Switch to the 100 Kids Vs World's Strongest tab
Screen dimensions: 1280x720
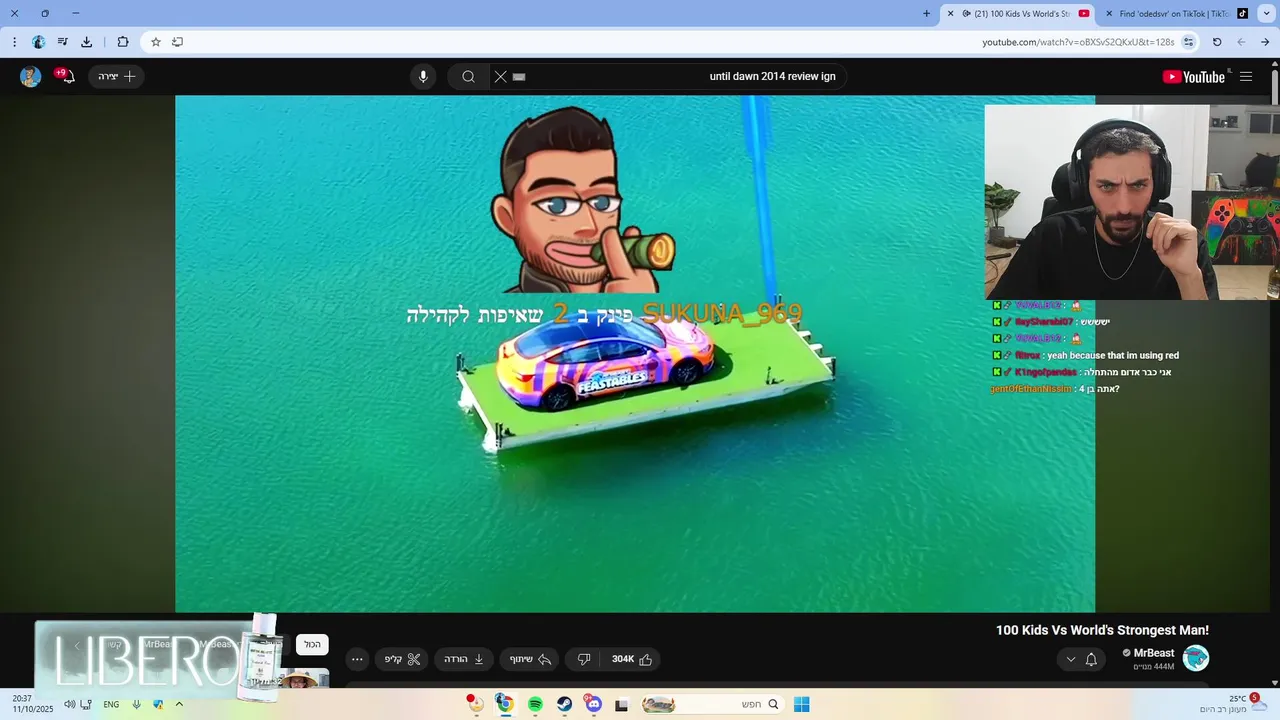tap(1017, 14)
